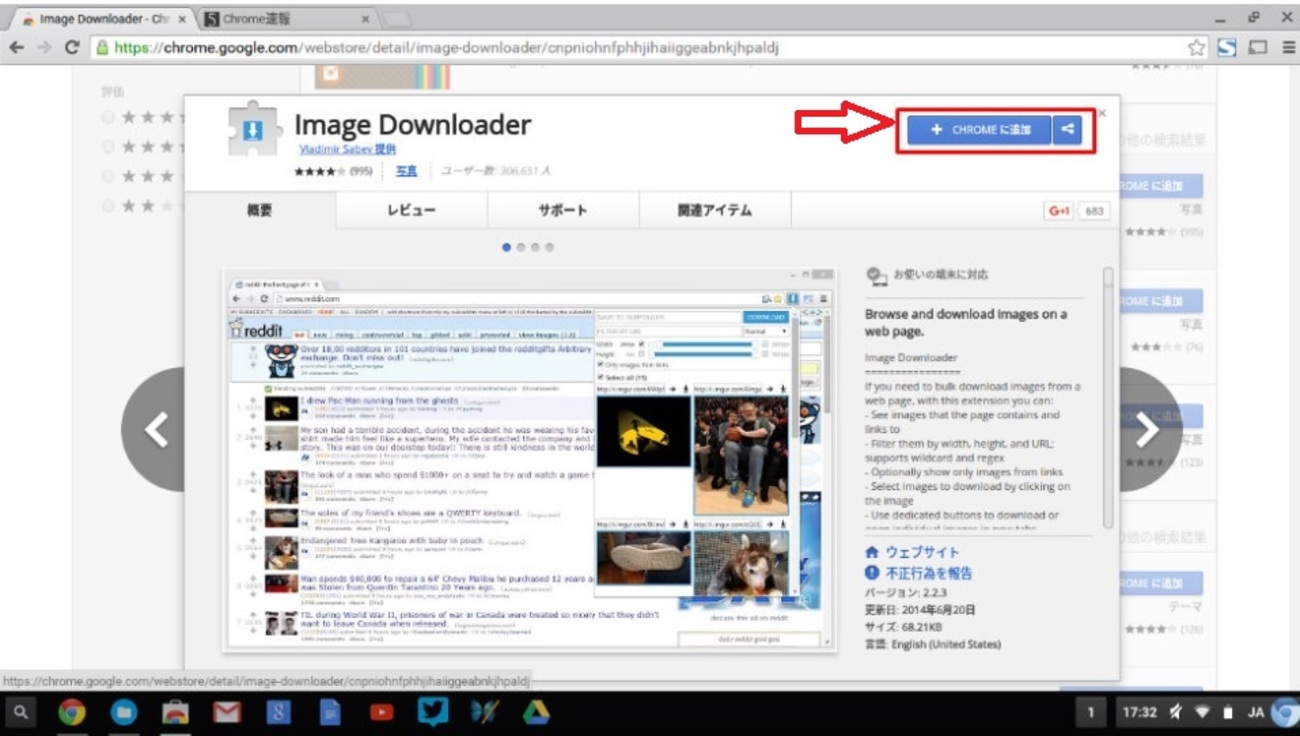Open the launcher search icon on the shelf

[x=21, y=712]
